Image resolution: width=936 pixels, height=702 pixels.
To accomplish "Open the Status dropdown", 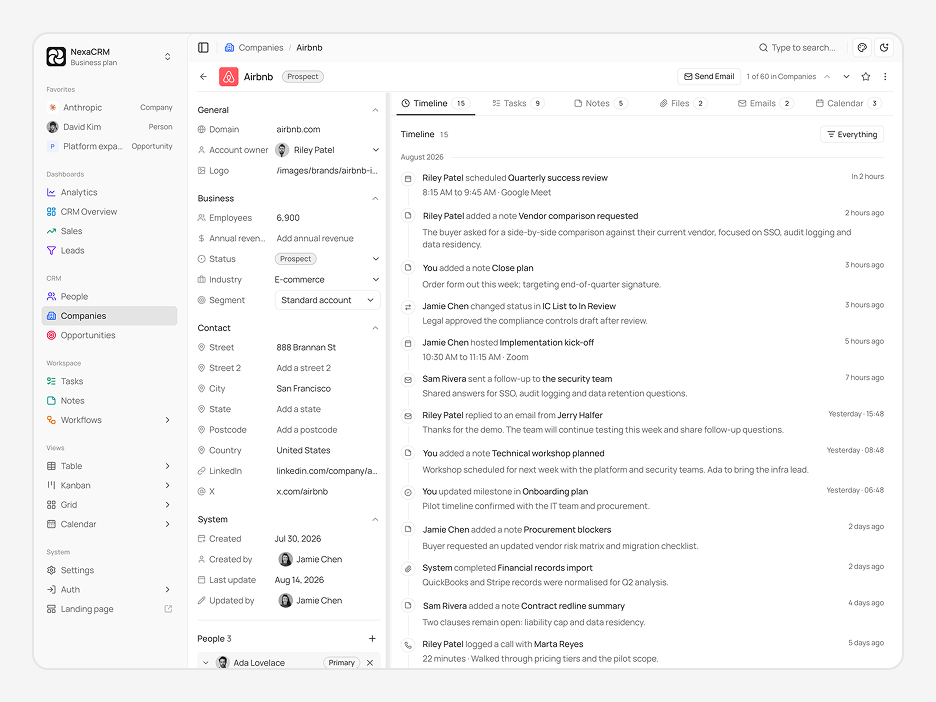I will (327, 259).
